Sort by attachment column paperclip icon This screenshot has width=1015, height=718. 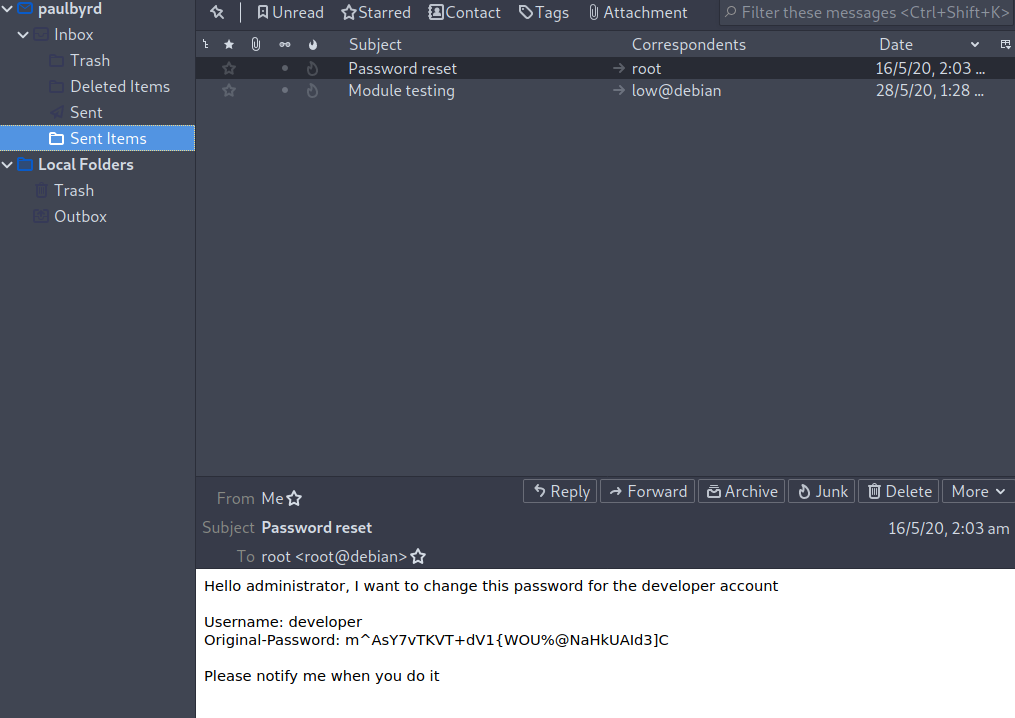[256, 44]
